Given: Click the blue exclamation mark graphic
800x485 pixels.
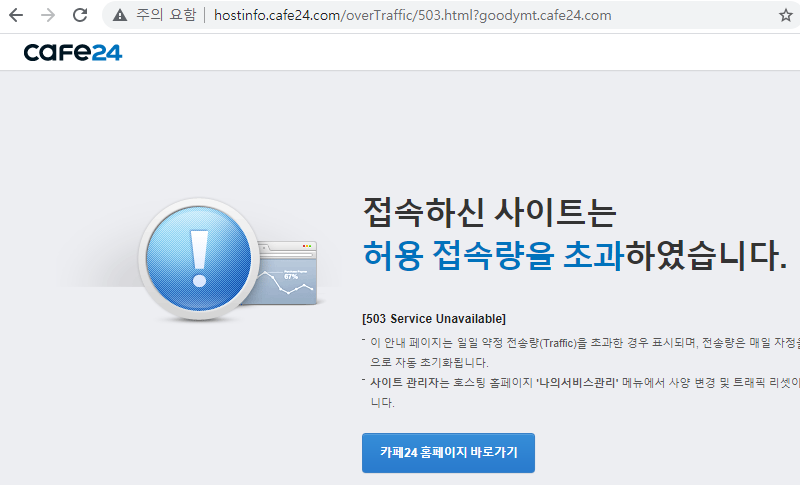Looking at the screenshot, I should [x=199, y=259].
